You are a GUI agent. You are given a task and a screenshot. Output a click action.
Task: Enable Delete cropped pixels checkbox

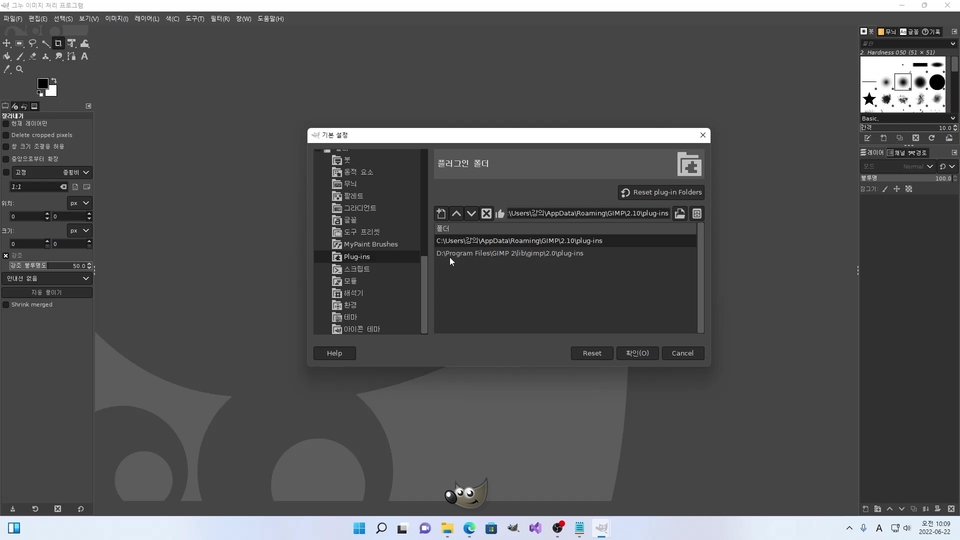[x=6, y=135]
